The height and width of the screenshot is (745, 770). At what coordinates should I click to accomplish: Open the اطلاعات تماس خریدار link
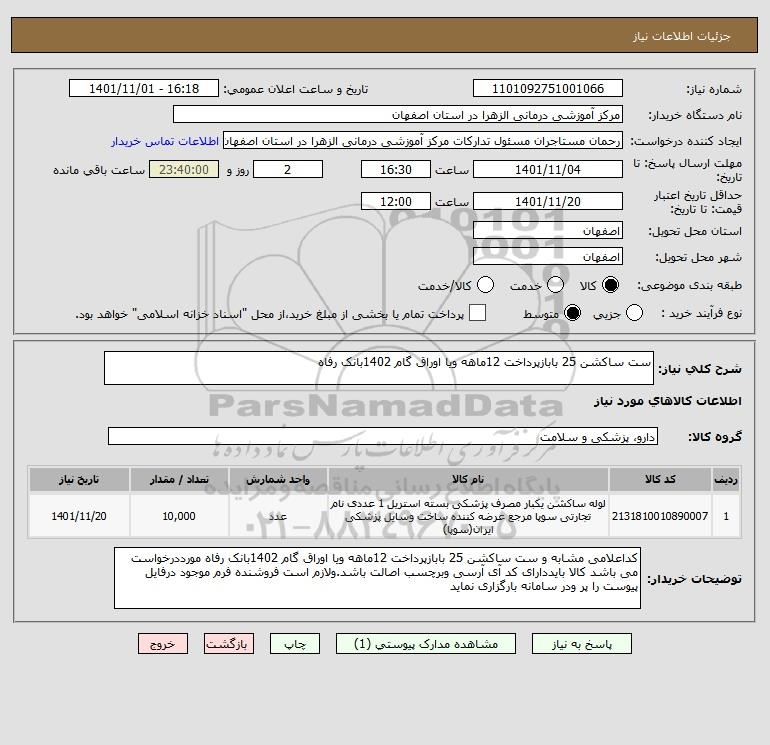pyautogui.click(x=165, y=141)
